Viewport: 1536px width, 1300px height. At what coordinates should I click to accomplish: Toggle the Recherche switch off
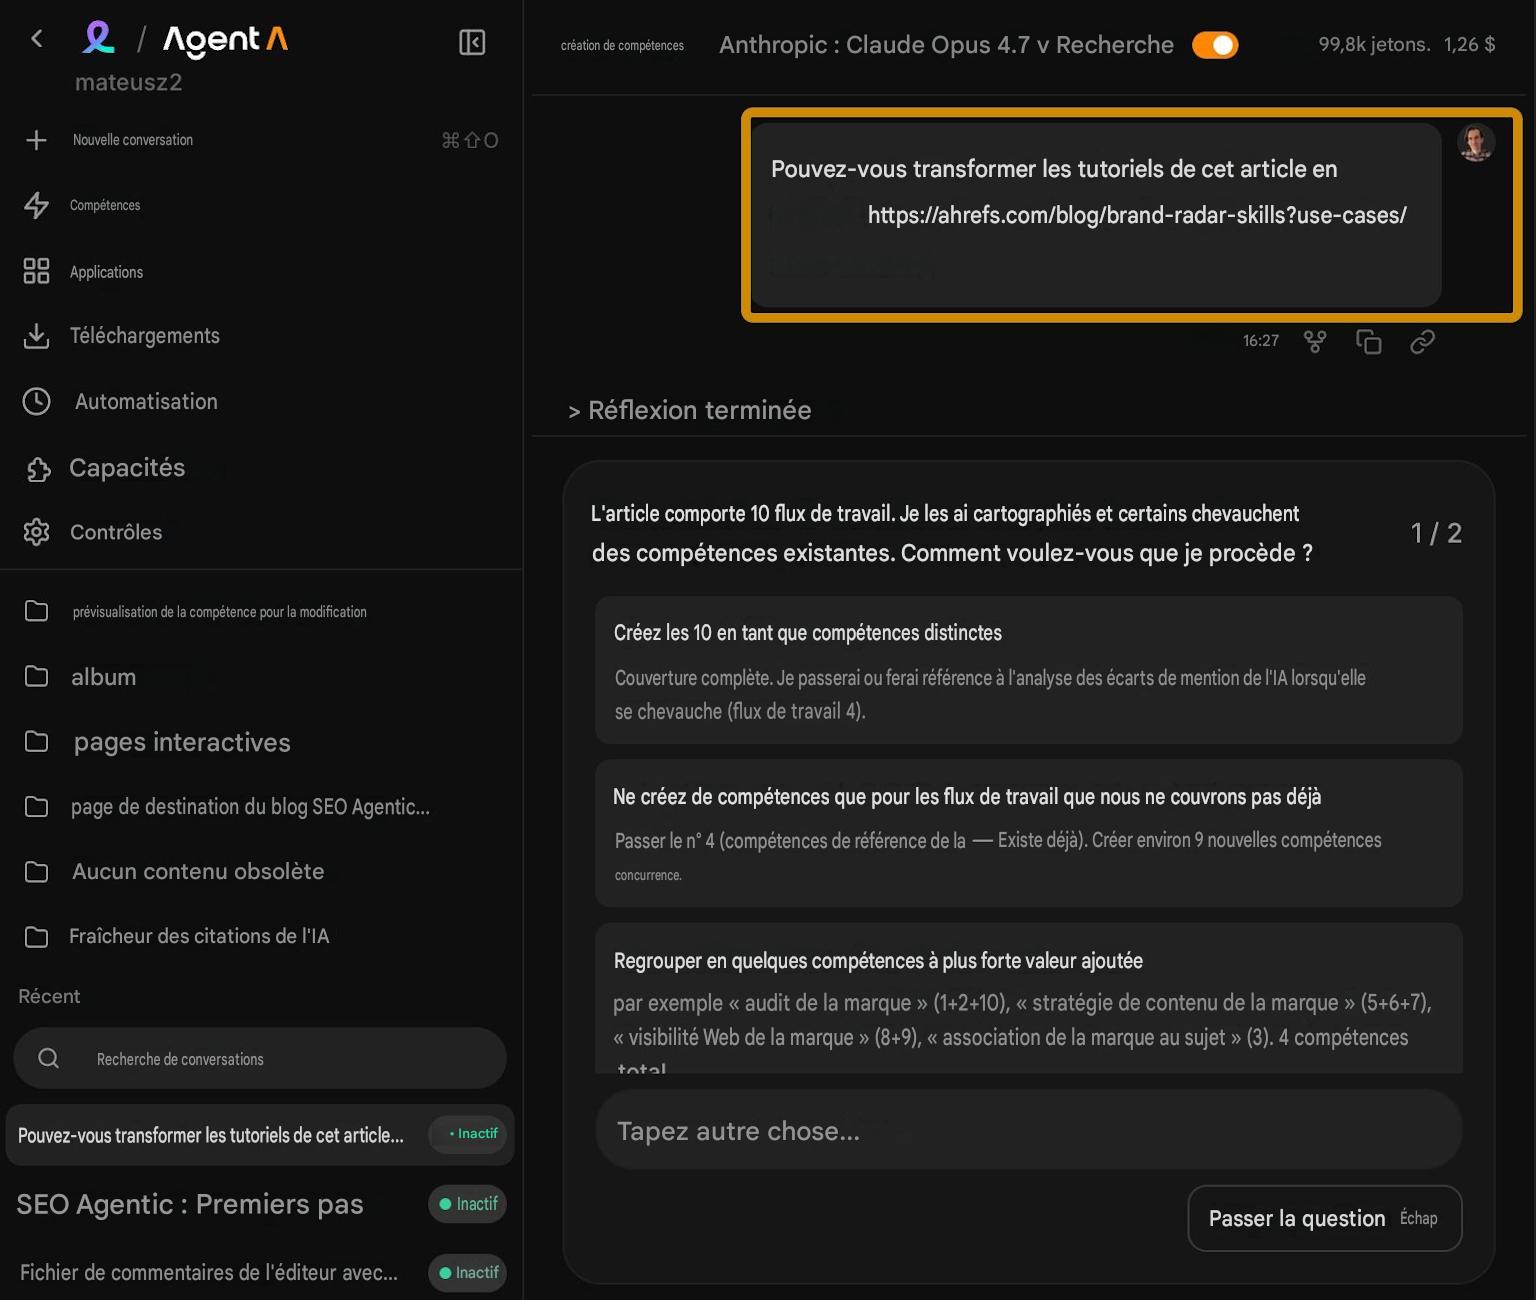1215,45
